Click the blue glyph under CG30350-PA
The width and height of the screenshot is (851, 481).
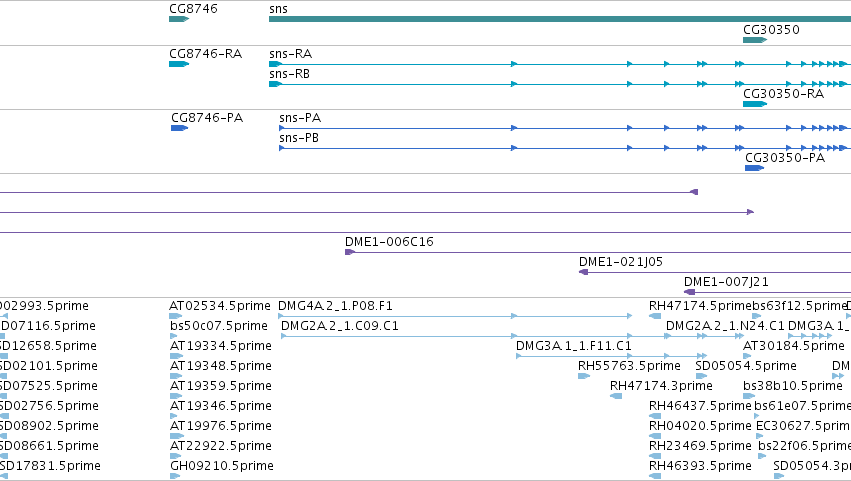(x=754, y=168)
